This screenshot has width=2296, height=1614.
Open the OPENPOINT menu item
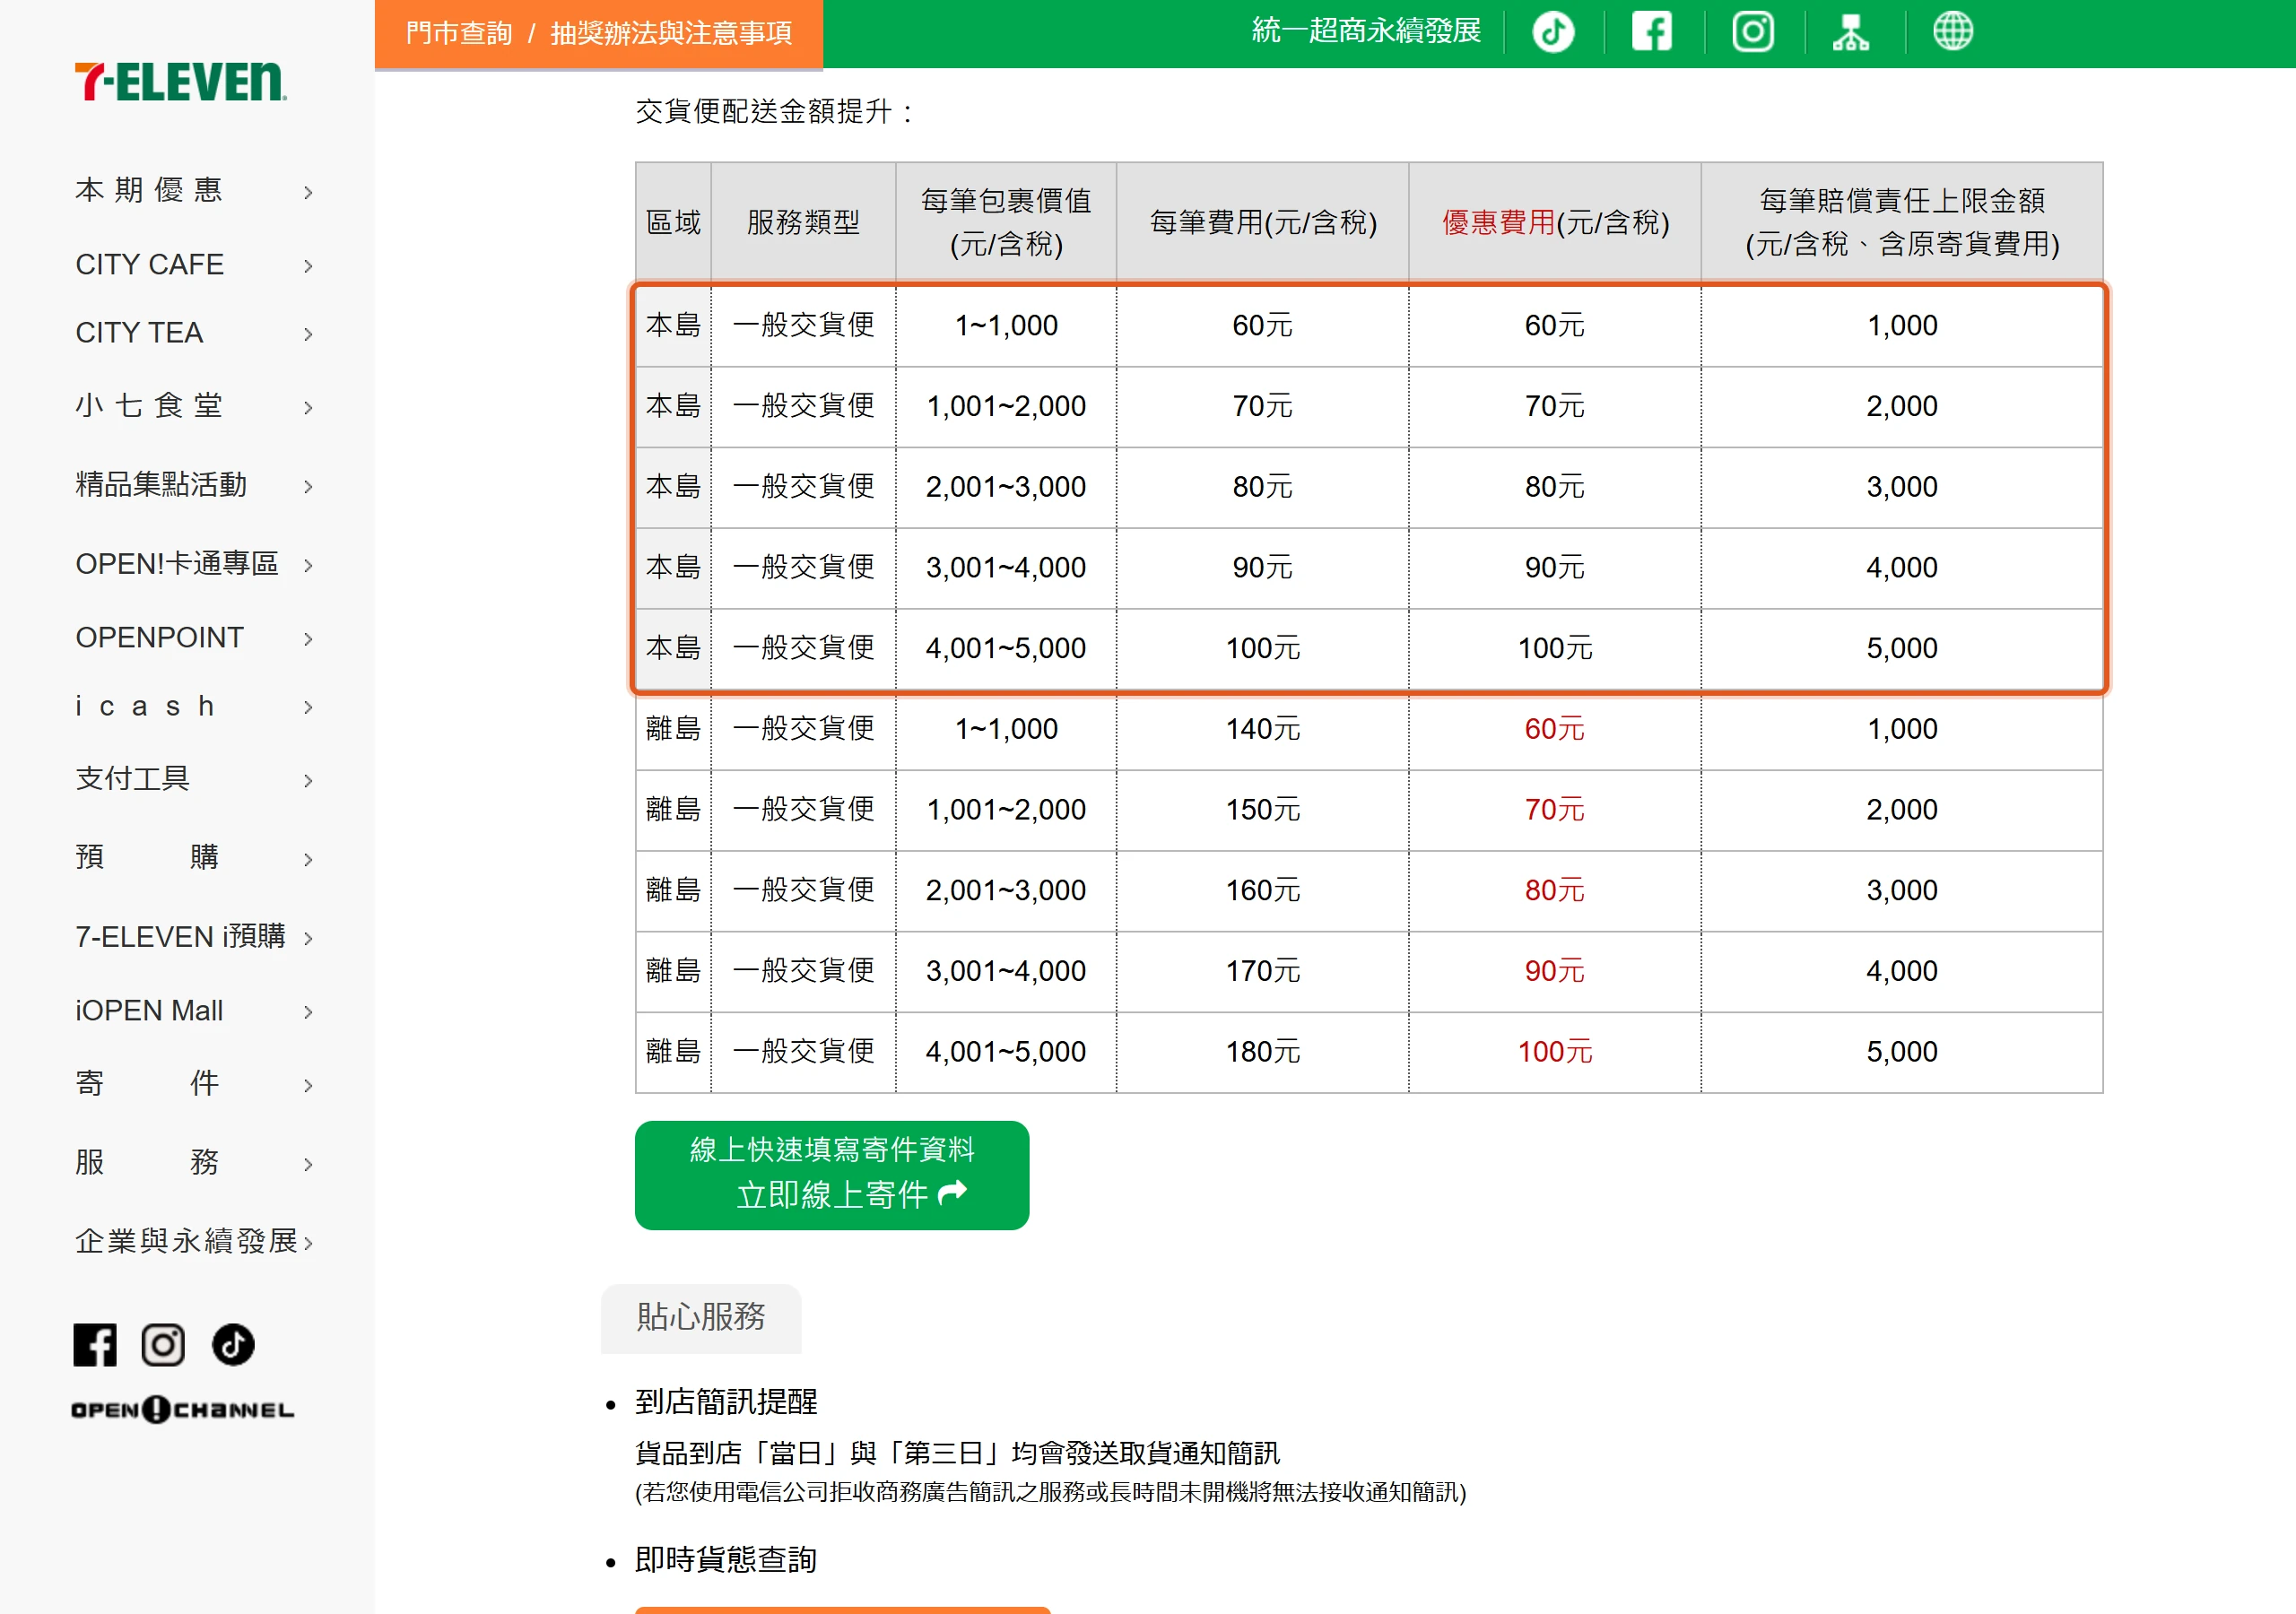195,638
